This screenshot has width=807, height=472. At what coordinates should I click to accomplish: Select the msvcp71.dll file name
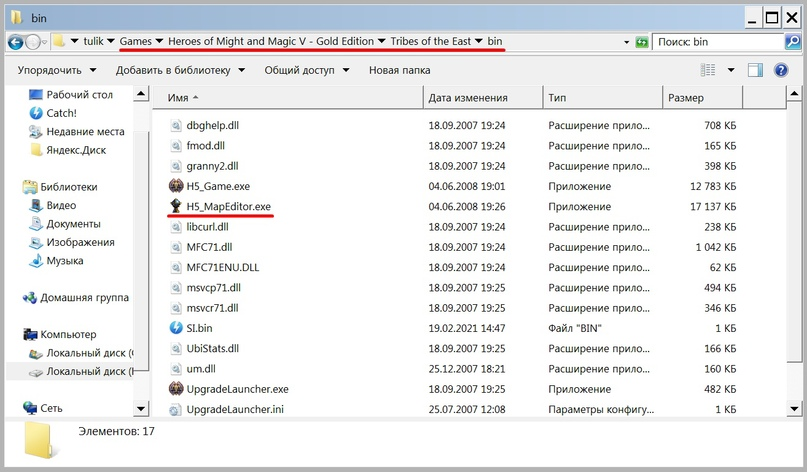click(214, 288)
